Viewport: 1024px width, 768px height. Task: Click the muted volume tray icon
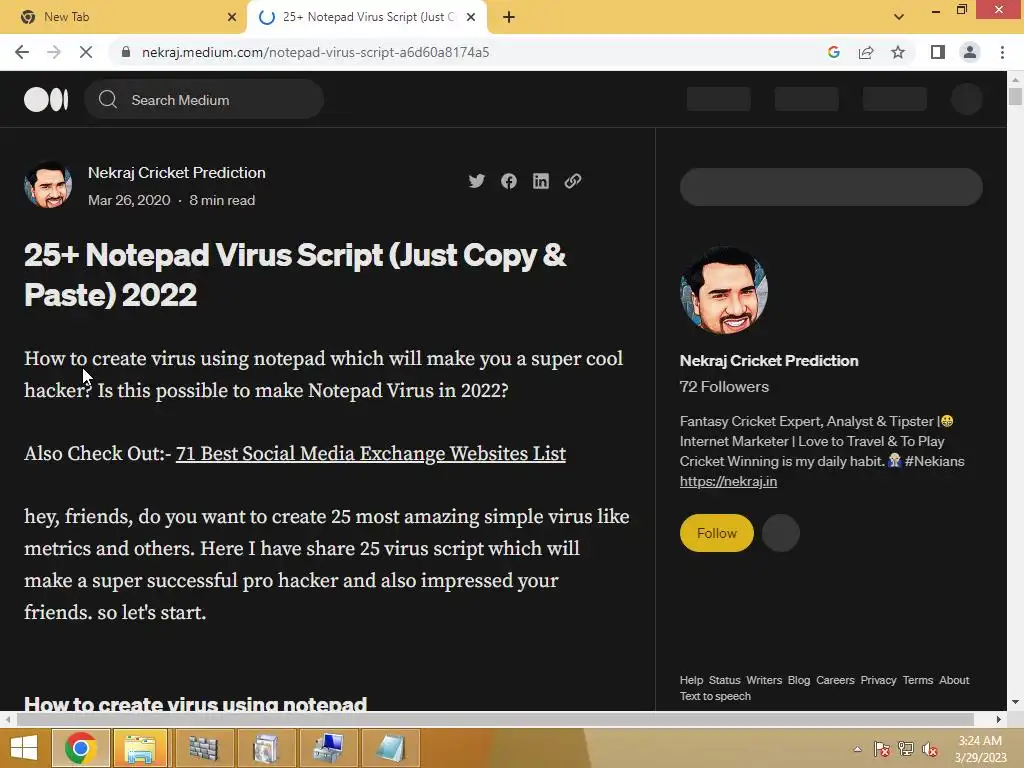tap(929, 749)
